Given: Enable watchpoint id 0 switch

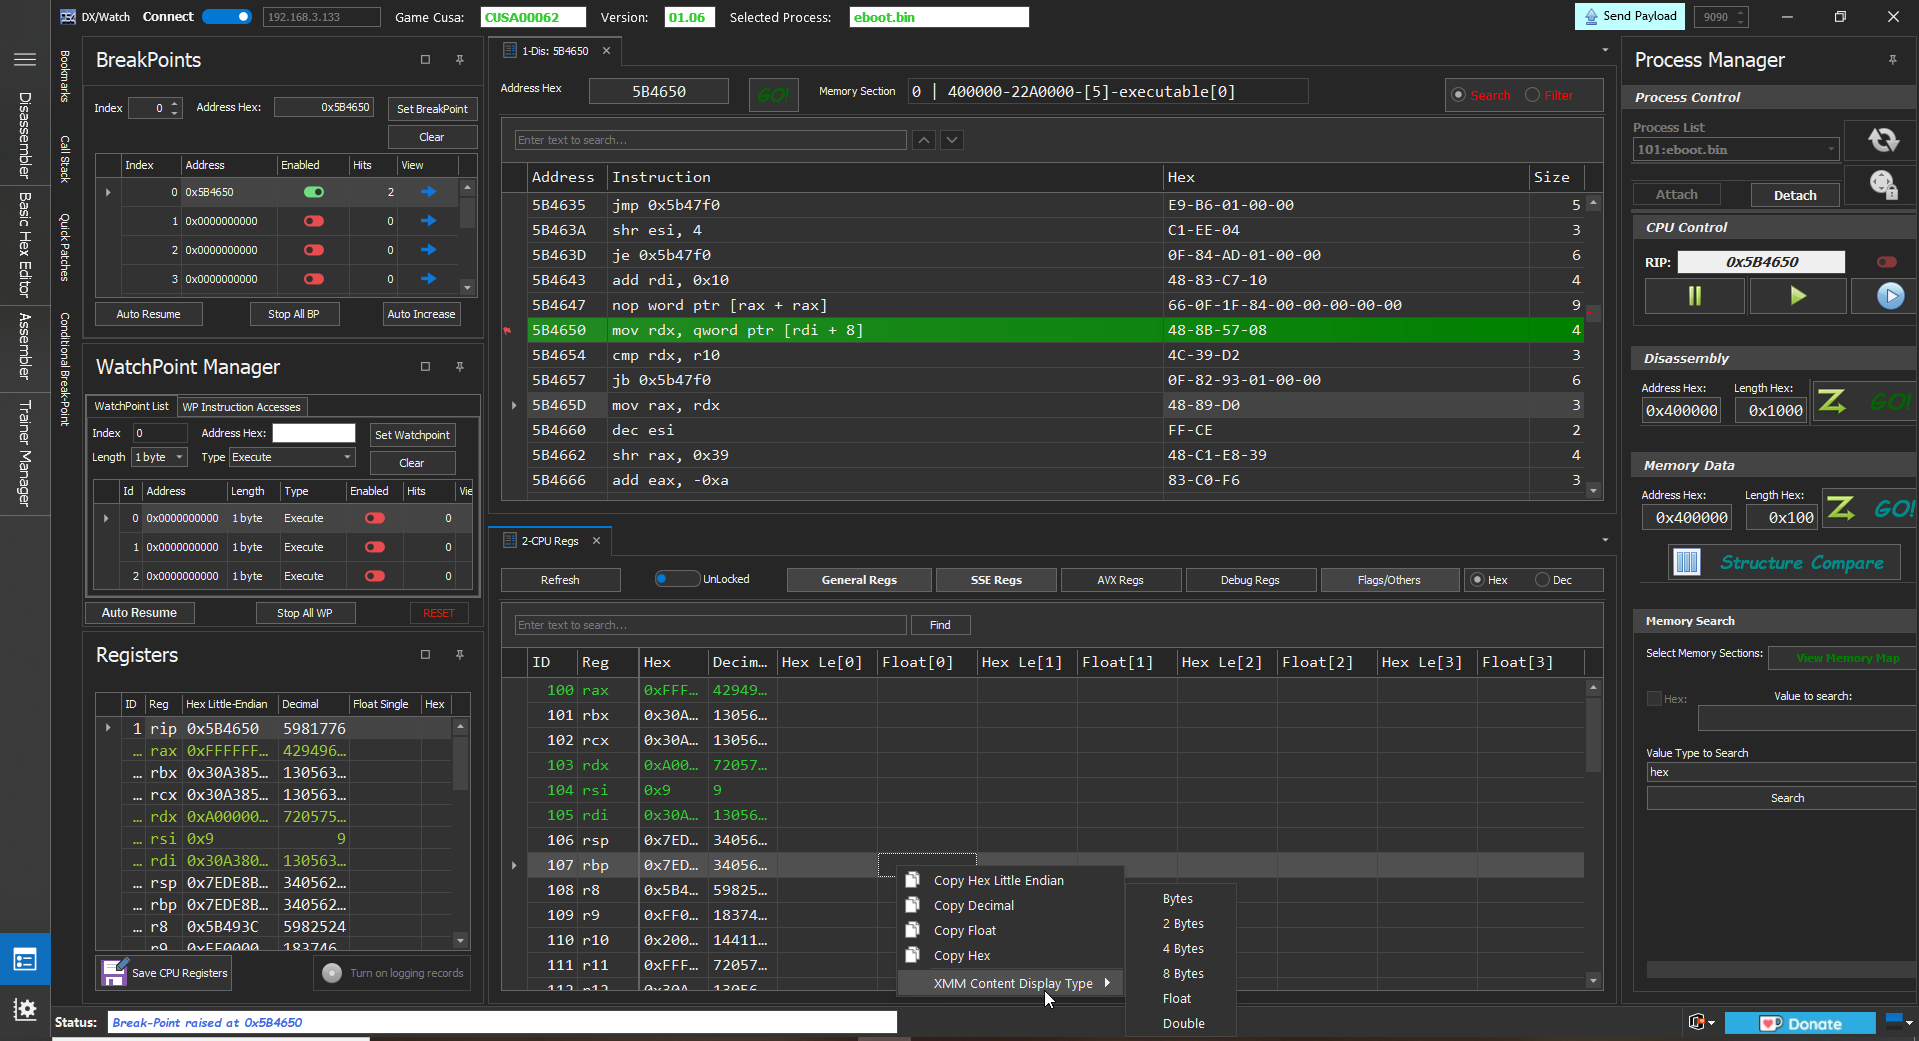Looking at the screenshot, I should coord(375,518).
